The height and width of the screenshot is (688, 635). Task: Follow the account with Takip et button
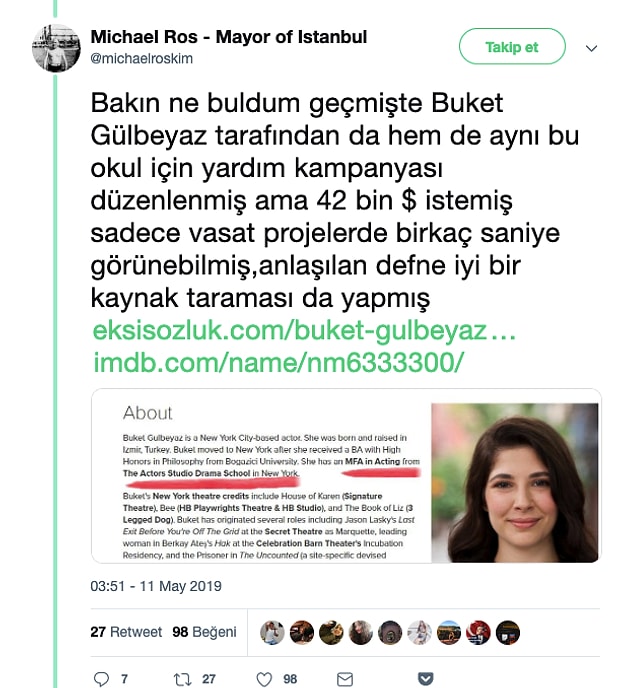coord(512,47)
